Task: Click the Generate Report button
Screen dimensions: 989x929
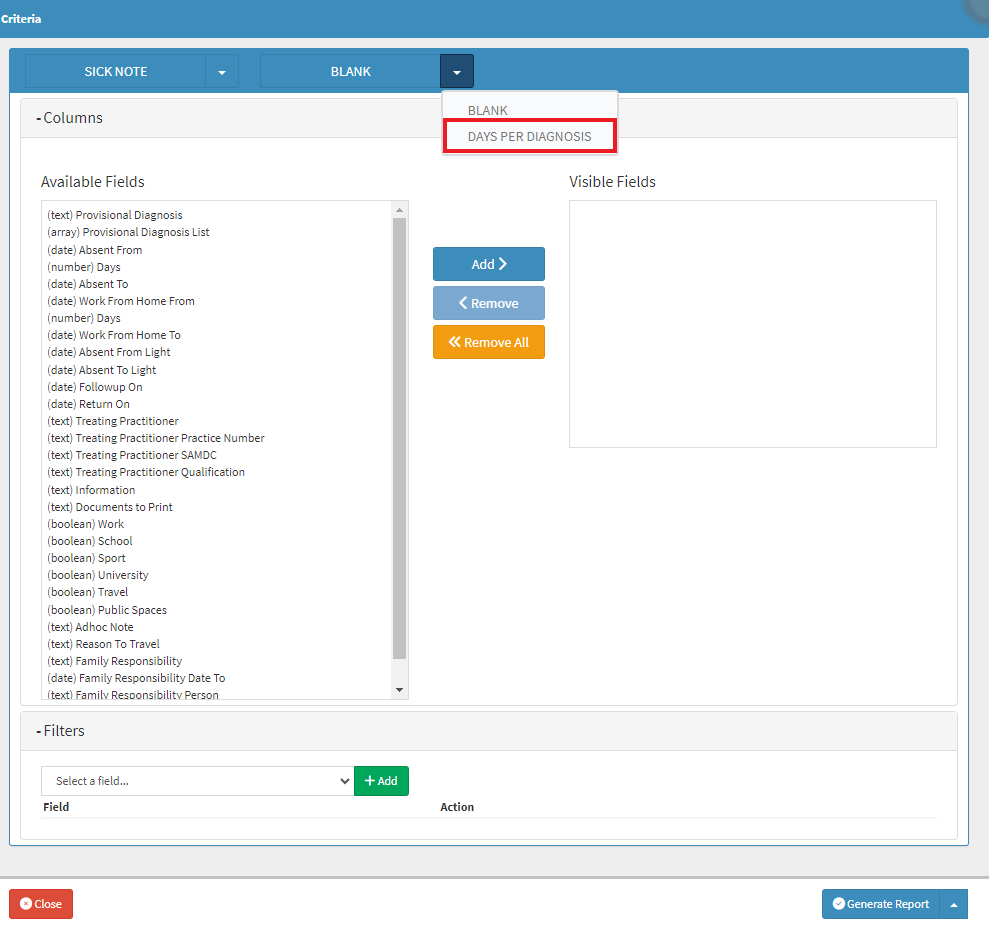Action: 880,904
